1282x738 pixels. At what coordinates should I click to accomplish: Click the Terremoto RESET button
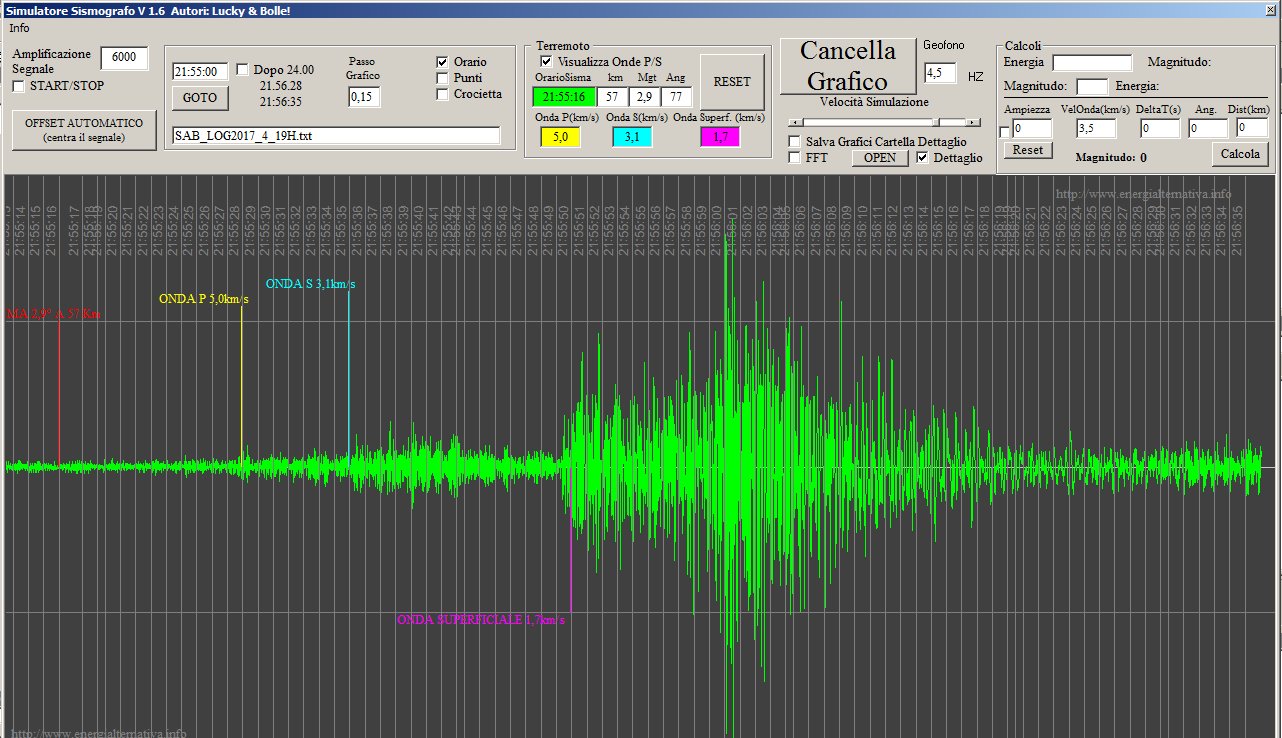tap(732, 82)
